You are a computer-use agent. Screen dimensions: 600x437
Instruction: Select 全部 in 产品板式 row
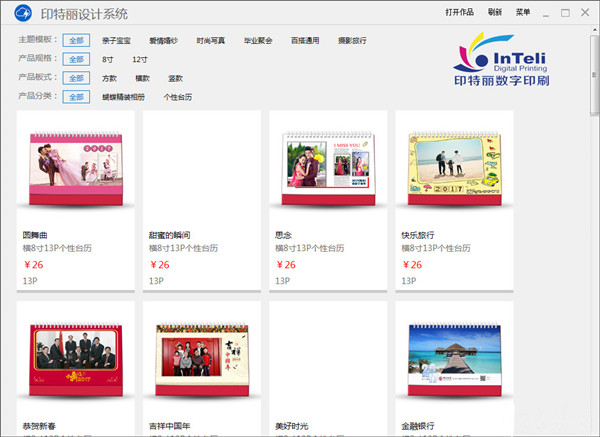pos(76,78)
